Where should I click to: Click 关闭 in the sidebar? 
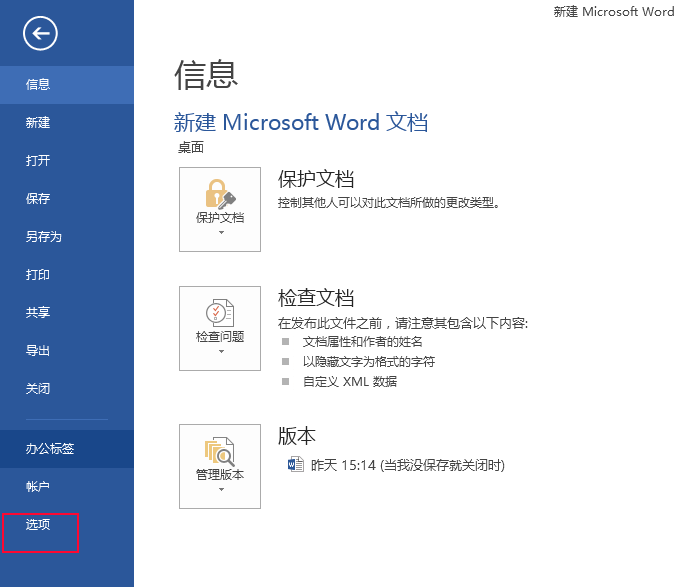[x=67, y=389]
